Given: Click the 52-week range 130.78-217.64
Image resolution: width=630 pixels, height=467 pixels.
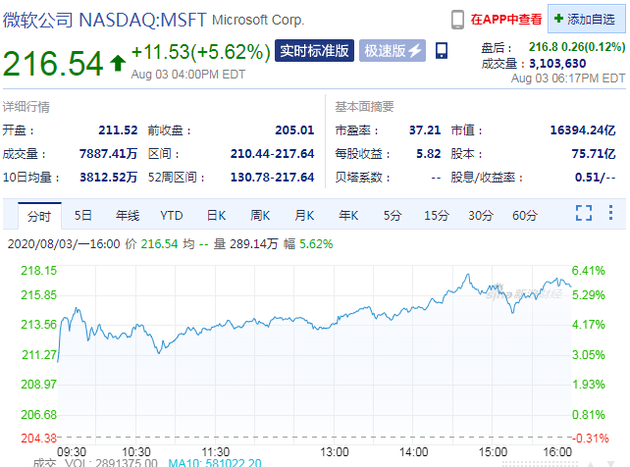Looking at the screenshot, I should [272, 177].
